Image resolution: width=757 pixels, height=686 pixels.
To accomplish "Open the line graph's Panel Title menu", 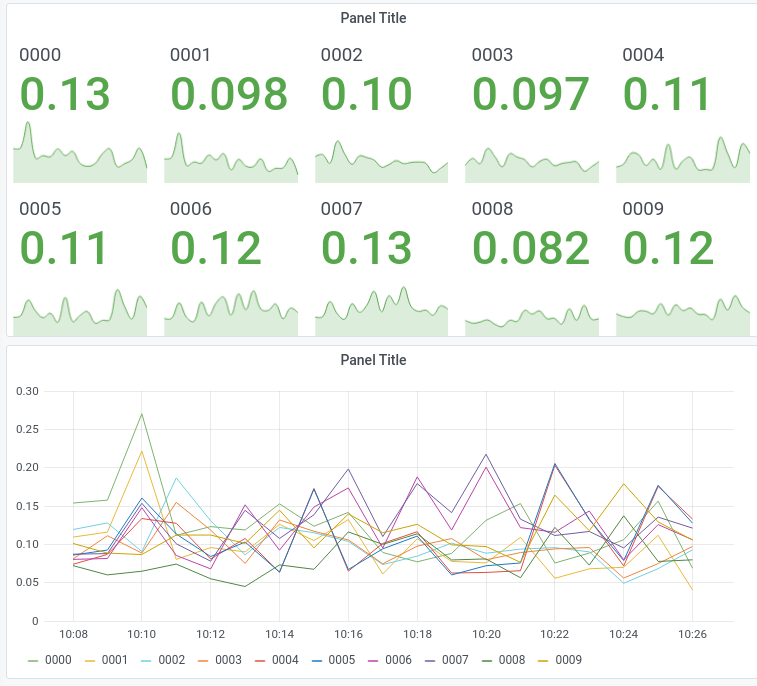I will [x=373, y=360].
